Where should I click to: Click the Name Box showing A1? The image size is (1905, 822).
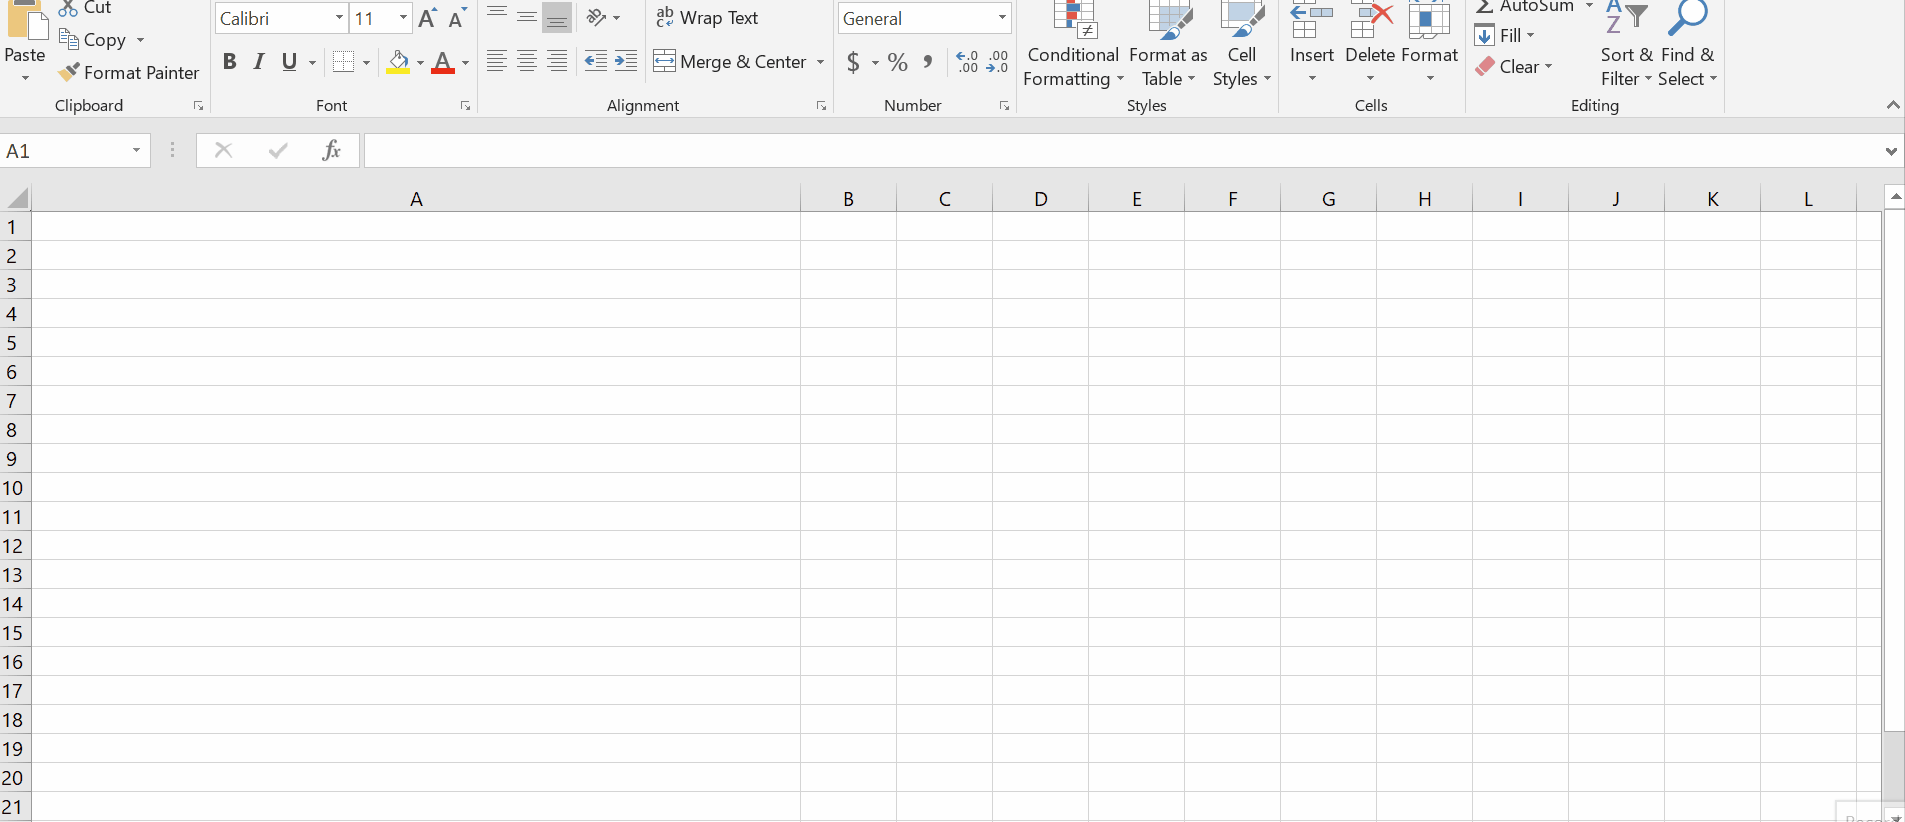65,151
